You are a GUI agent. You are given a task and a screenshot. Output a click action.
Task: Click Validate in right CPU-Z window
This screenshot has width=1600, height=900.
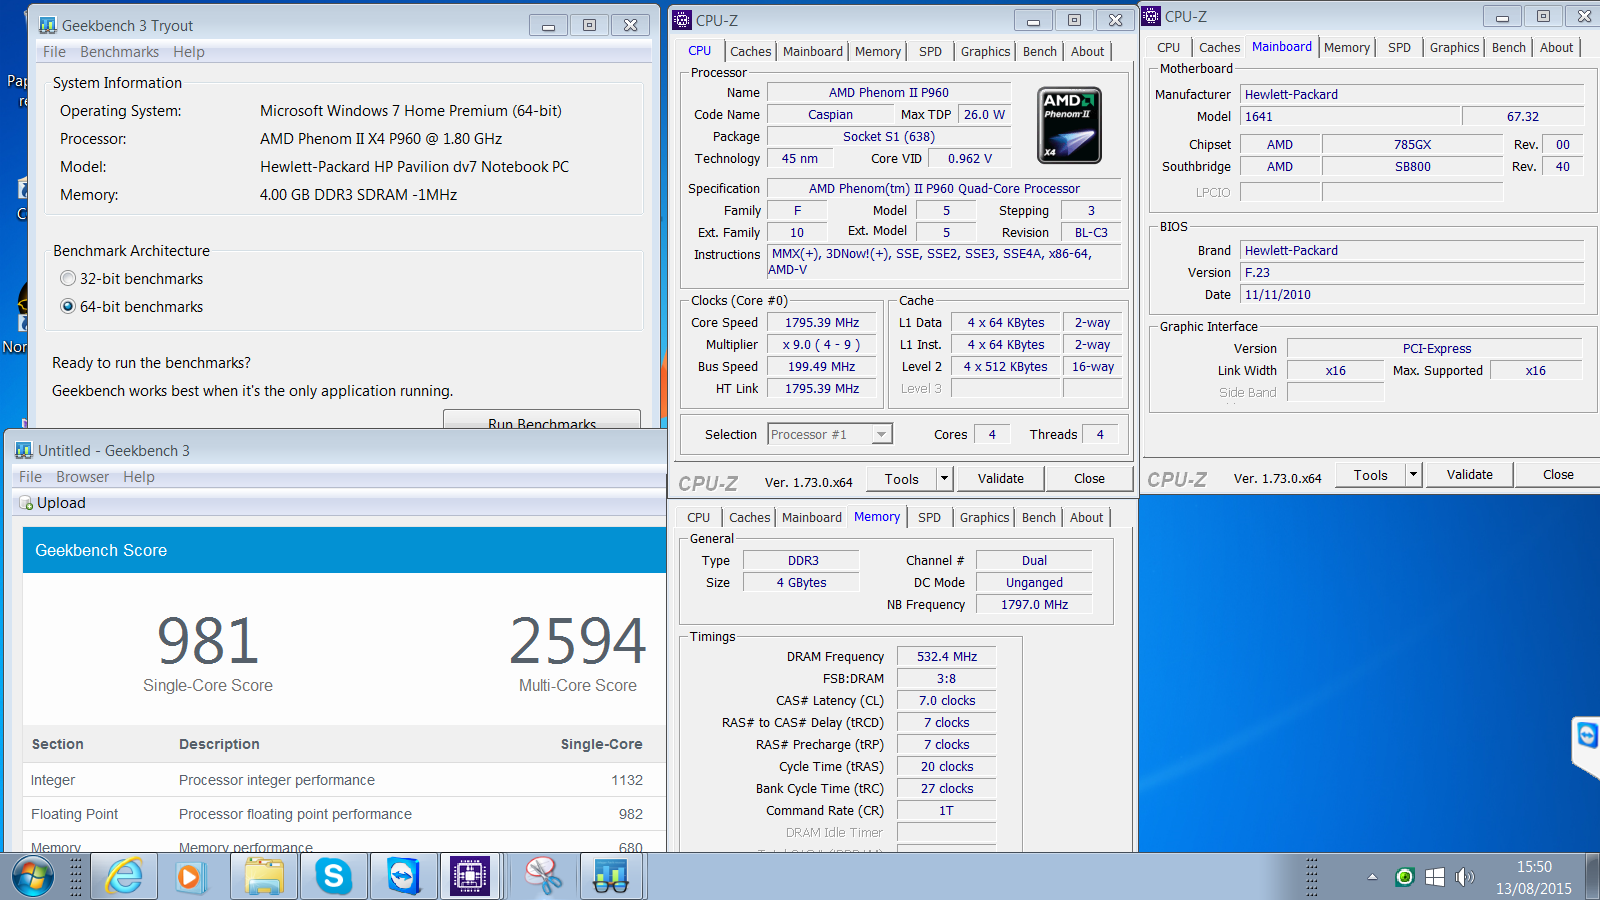[x=1469, y=474]
